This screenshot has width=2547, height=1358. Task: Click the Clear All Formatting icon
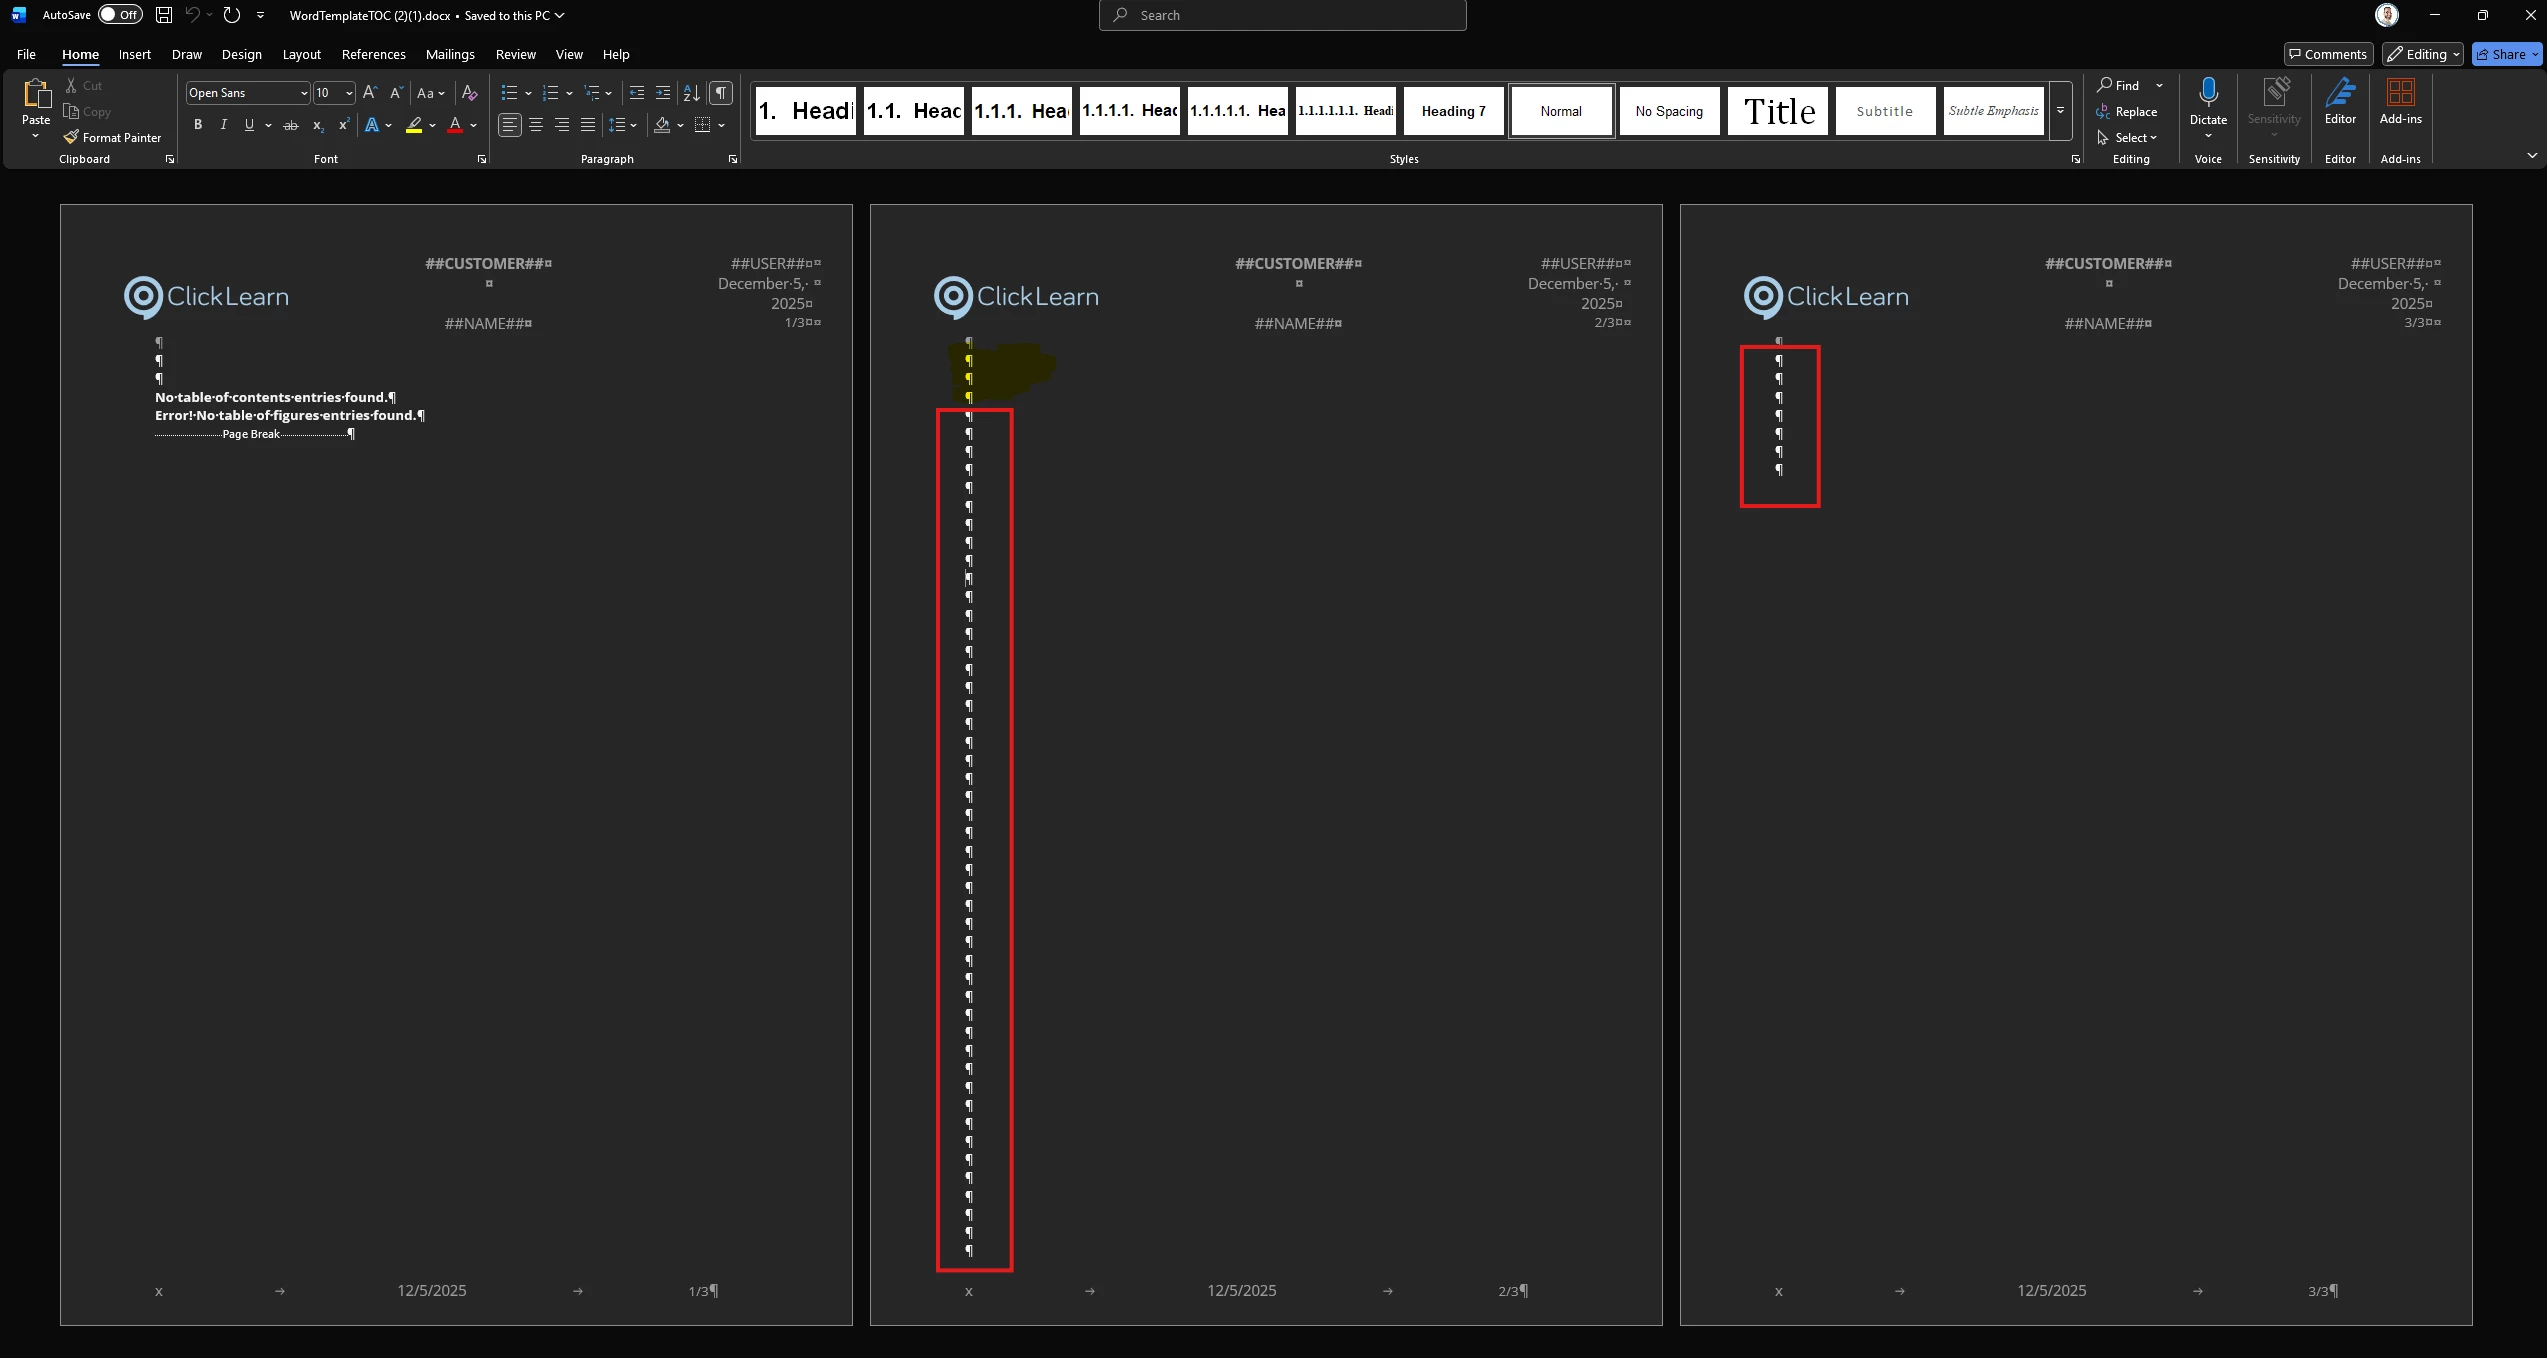469,93
